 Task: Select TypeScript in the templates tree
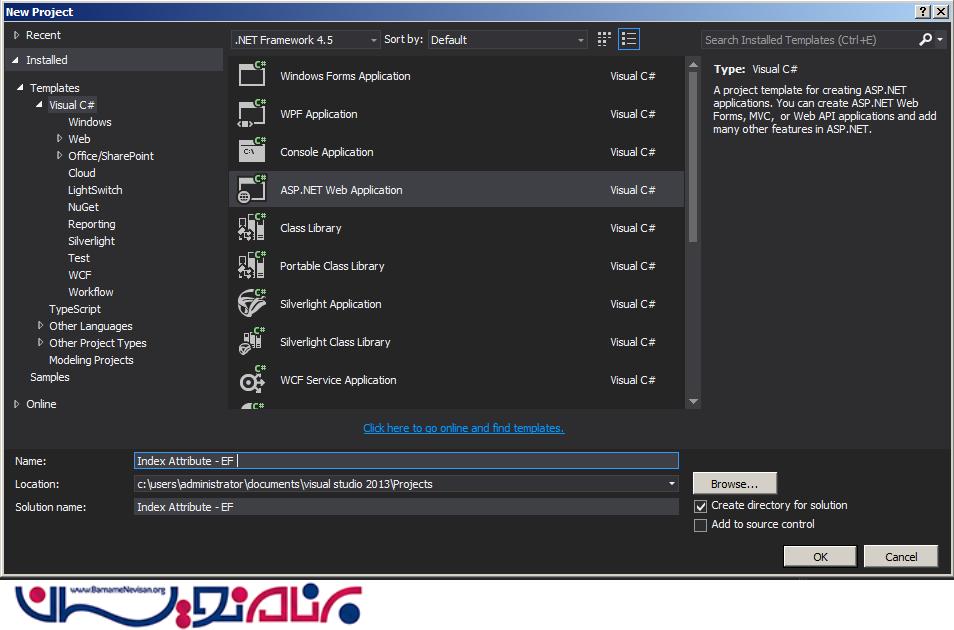point(75,309)
